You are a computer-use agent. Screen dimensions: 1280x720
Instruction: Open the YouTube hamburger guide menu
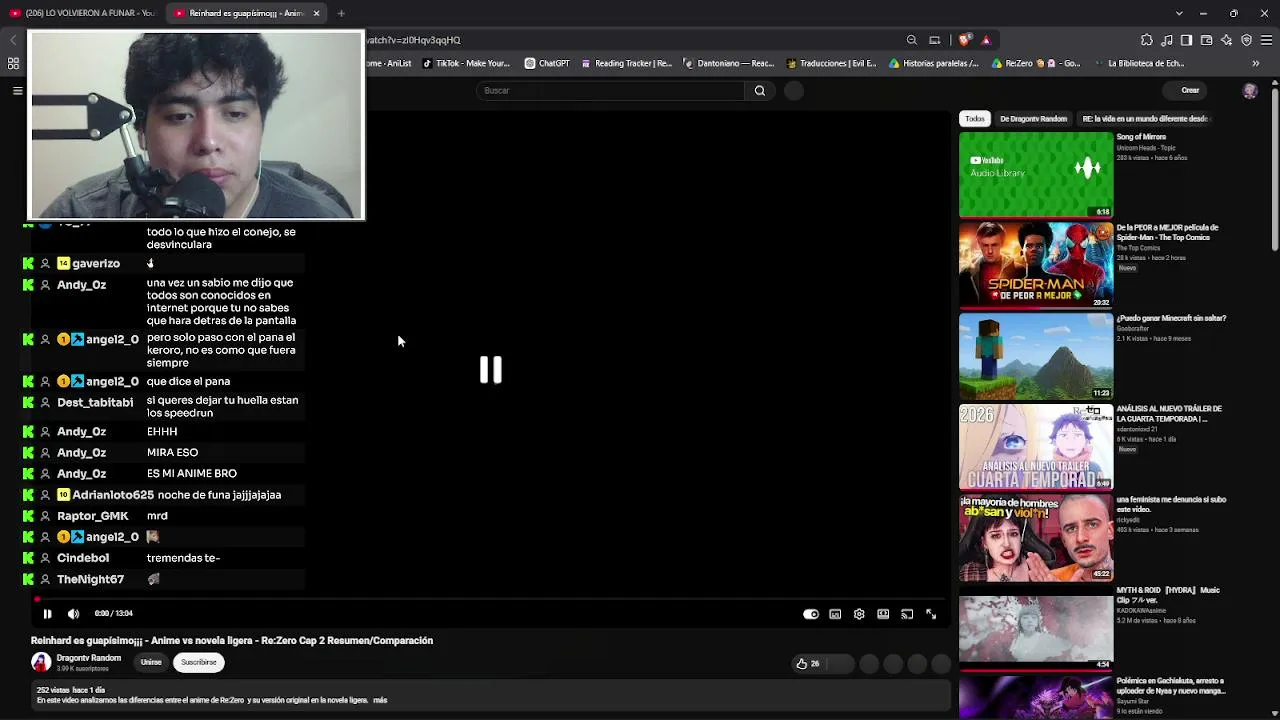pos(17,91)
